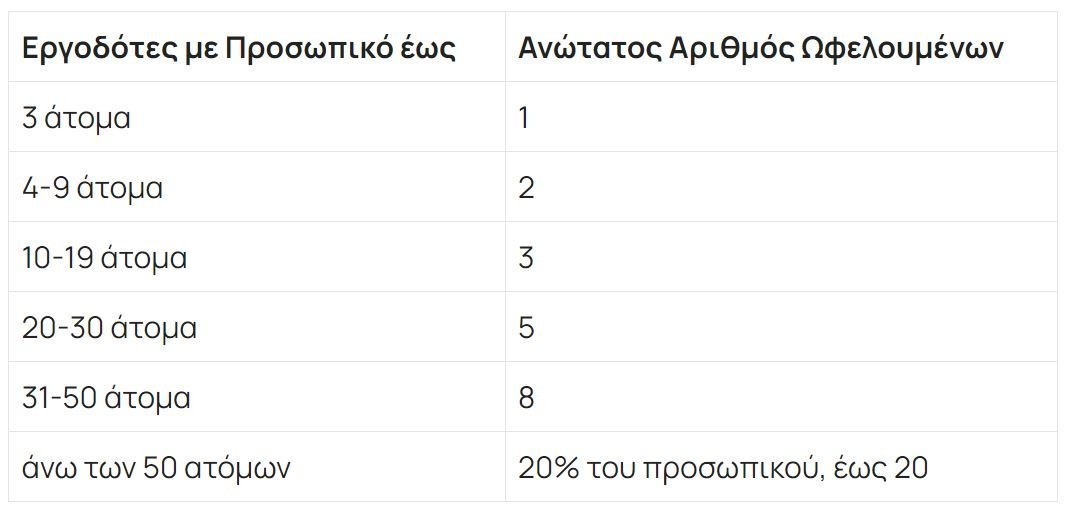The width and height of the screenshot is (1075, 513).
Task: Click the '20% του προσωπικού, έως 20' cell
Action: pyautogui.click(x=722, y=468)
